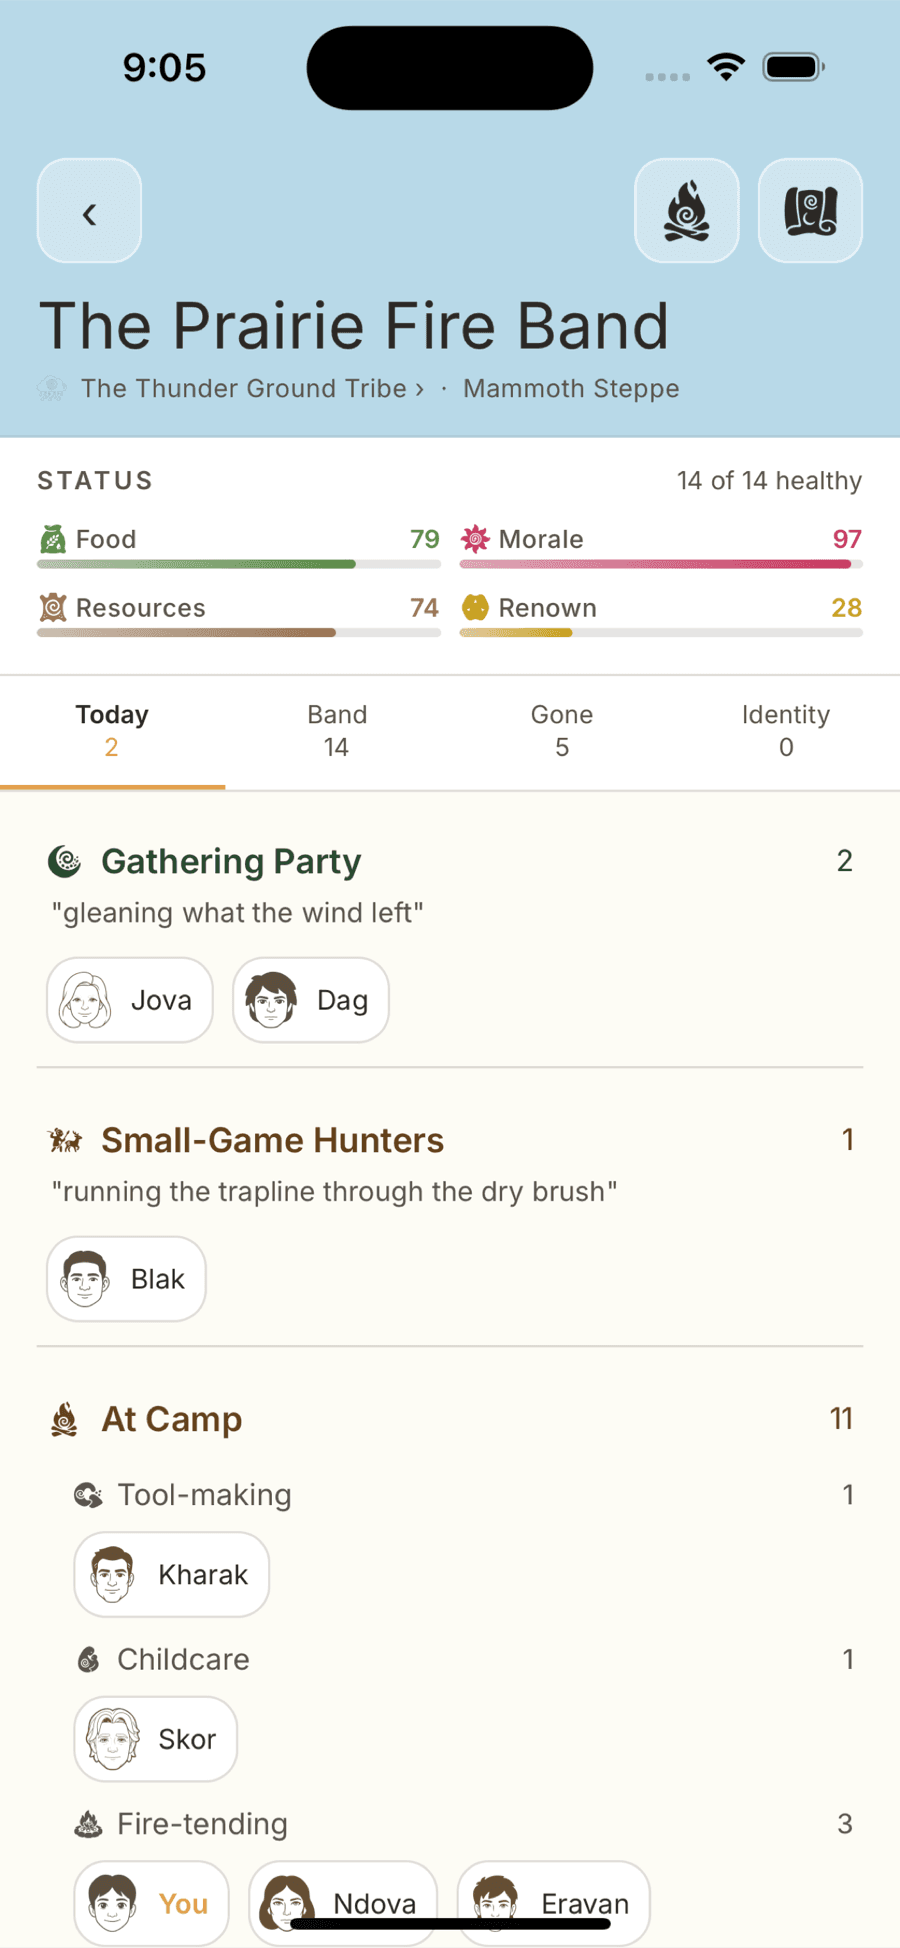Image resolution: width=900 pixels, height=1948 pixels.
Task: Open Skor's member chip
Action: click(x=155, y=1739)
